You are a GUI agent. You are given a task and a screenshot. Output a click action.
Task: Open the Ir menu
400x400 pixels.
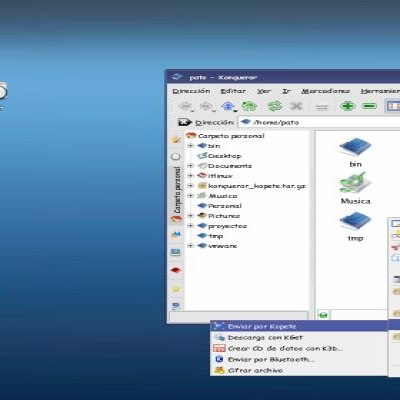click(286, 91)
